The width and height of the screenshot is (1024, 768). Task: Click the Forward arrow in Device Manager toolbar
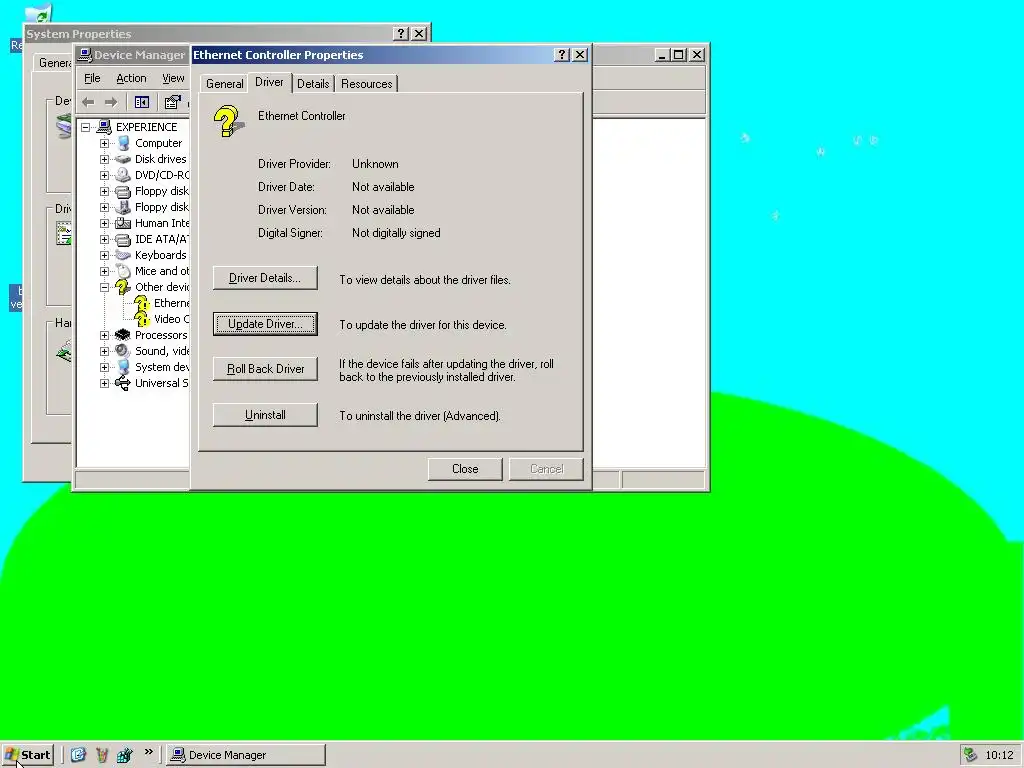(111, 102)
